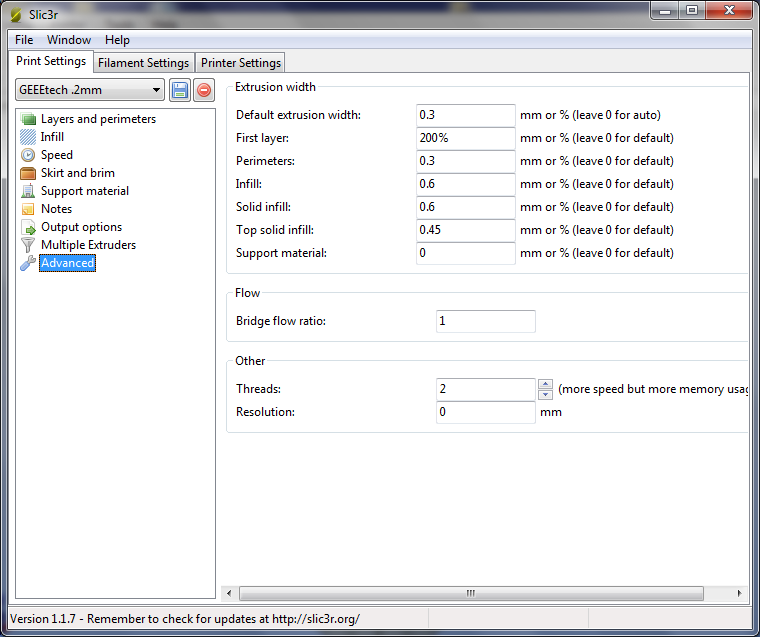This screenshot has width=760, height=637.
Task: Select the Speed clock icon
Action: (x=28, y=155)
